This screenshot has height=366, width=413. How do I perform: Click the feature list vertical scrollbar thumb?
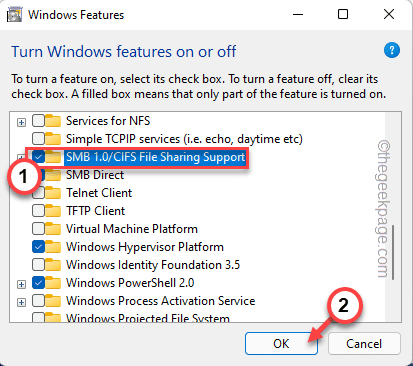pos(393,252)
